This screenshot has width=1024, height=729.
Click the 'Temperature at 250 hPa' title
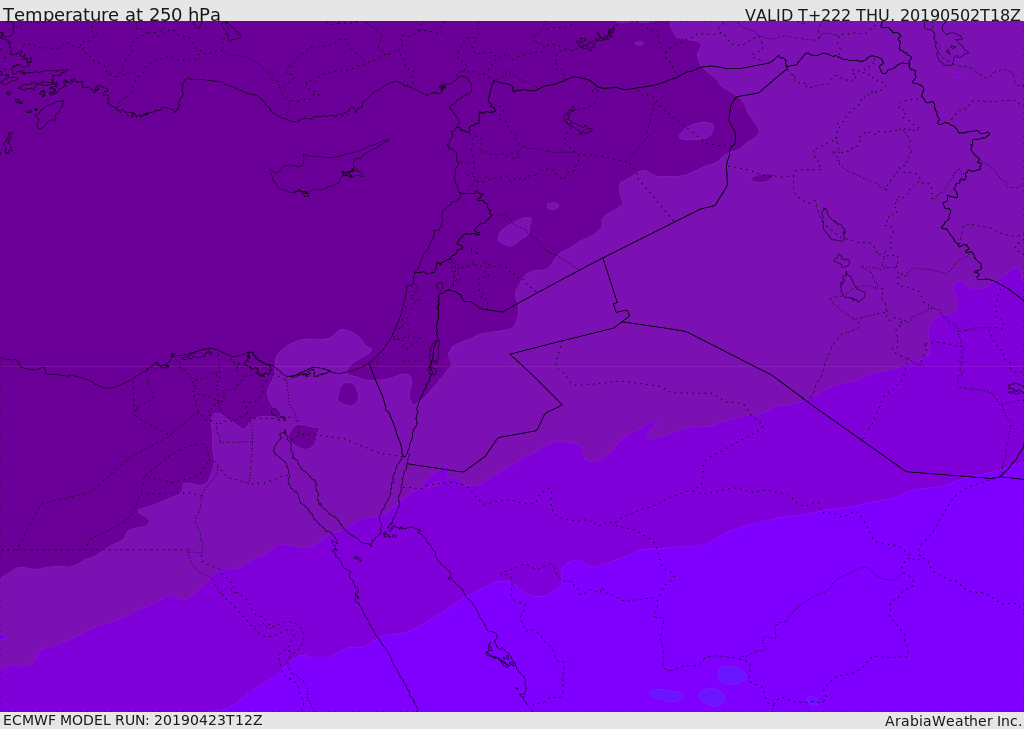pyautogui.click(x=112, y=14)
